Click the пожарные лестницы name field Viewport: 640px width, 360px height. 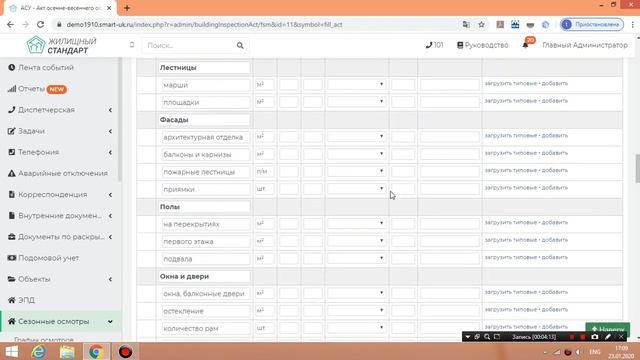point(206,172)
